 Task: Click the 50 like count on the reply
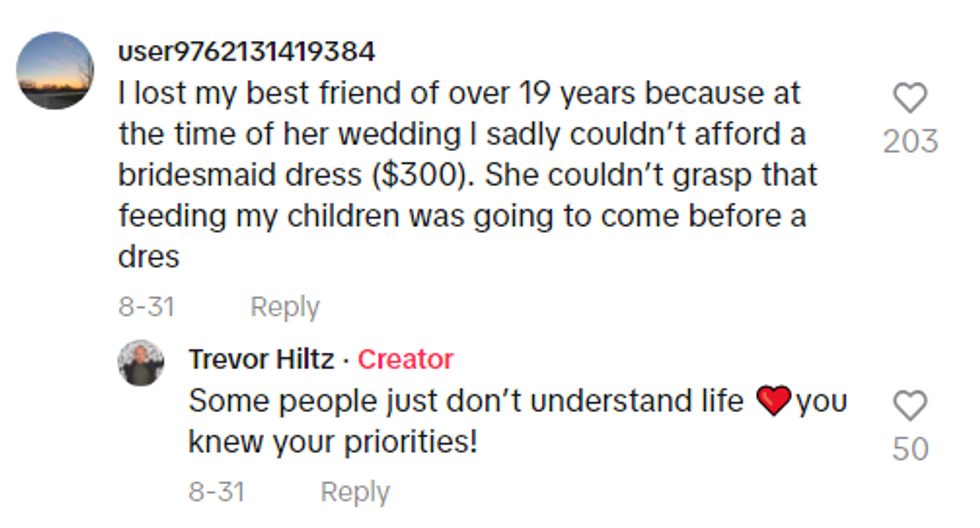tap(910, 449)
